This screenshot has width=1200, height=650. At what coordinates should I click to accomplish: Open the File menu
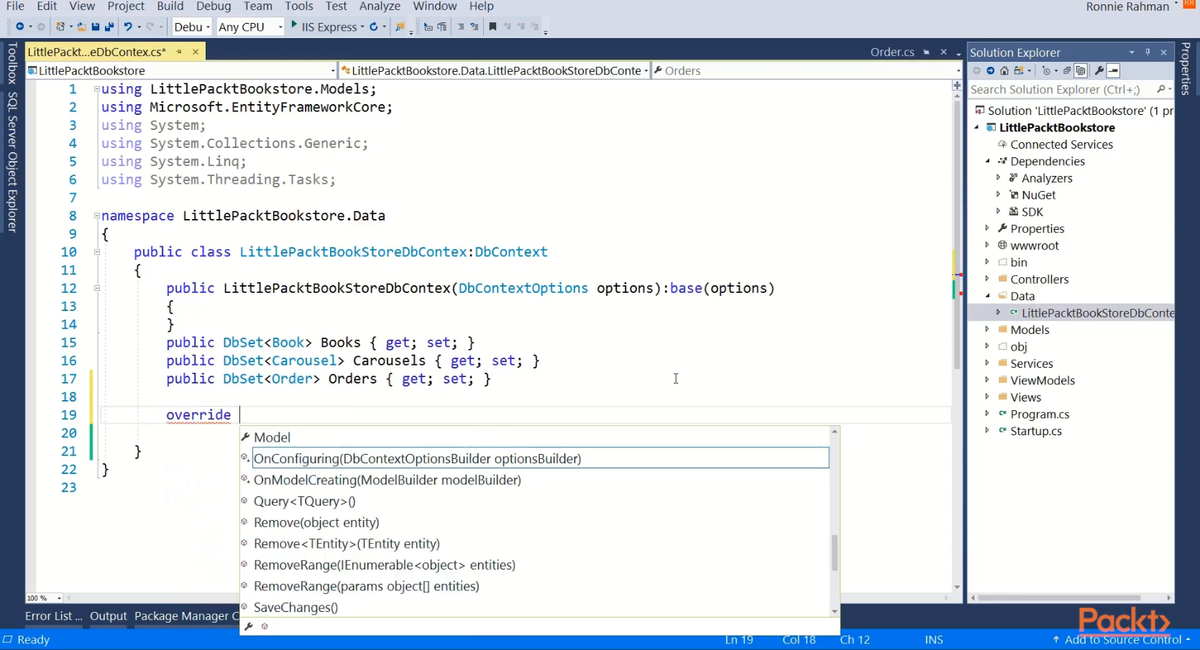point(15,6)
